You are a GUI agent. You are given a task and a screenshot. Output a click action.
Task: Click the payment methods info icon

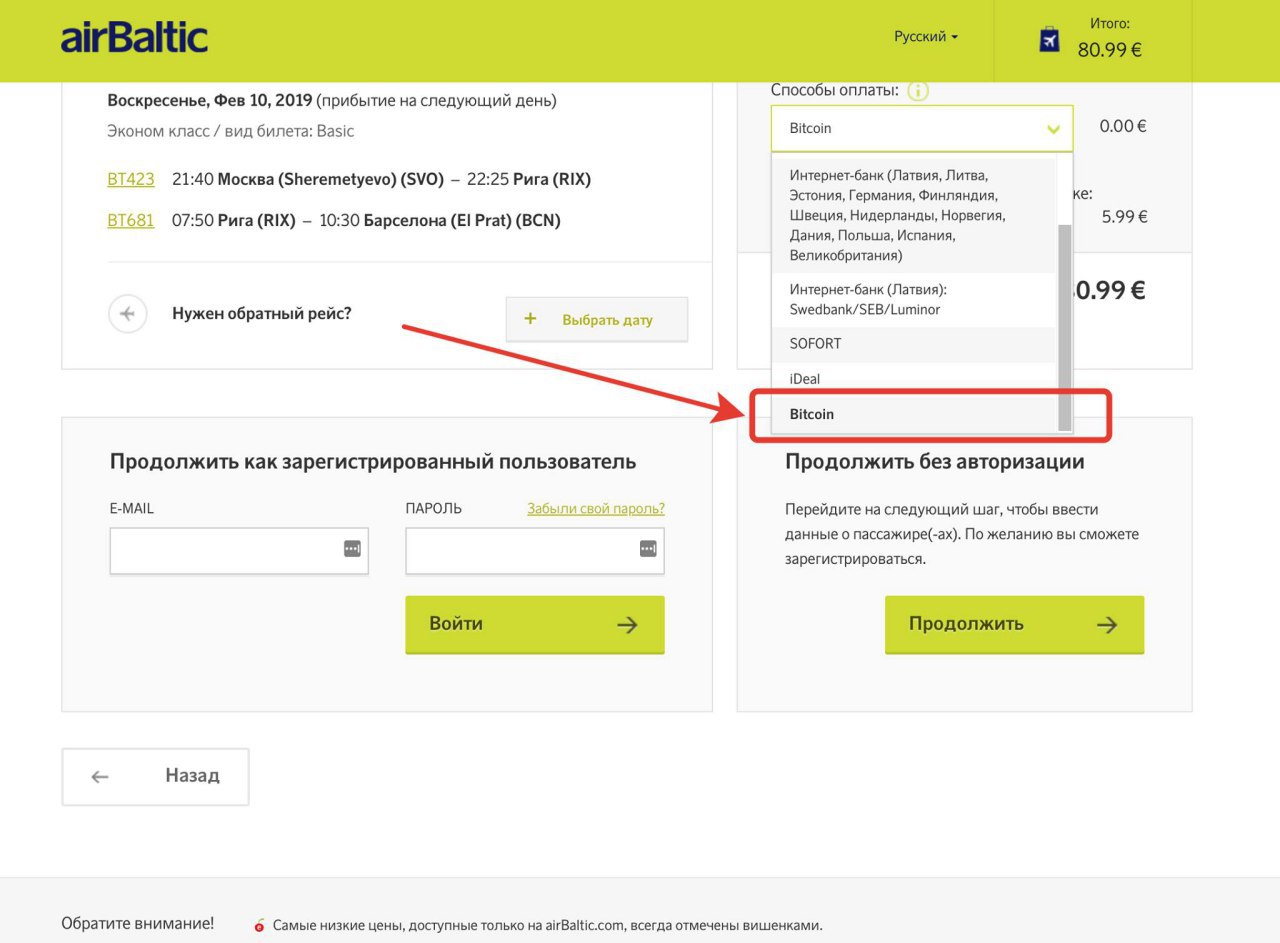[918, 91]
